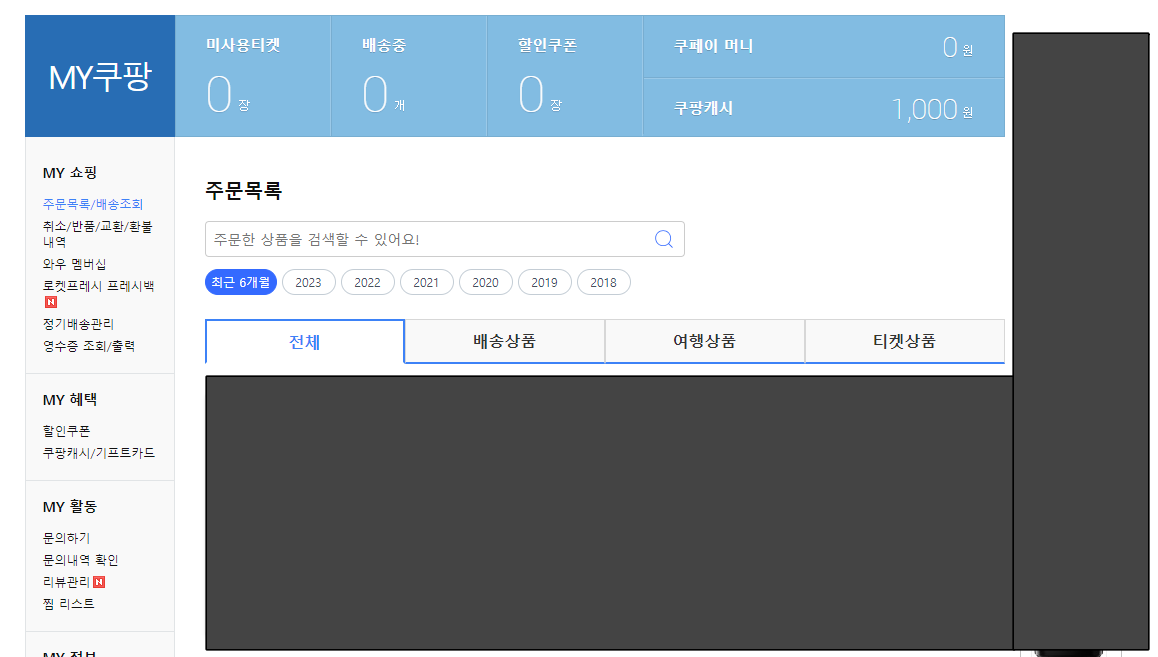Viewport: 1158px width, 657px height.
Task: Open 미사용티켓 count tile
Action: 253,76
